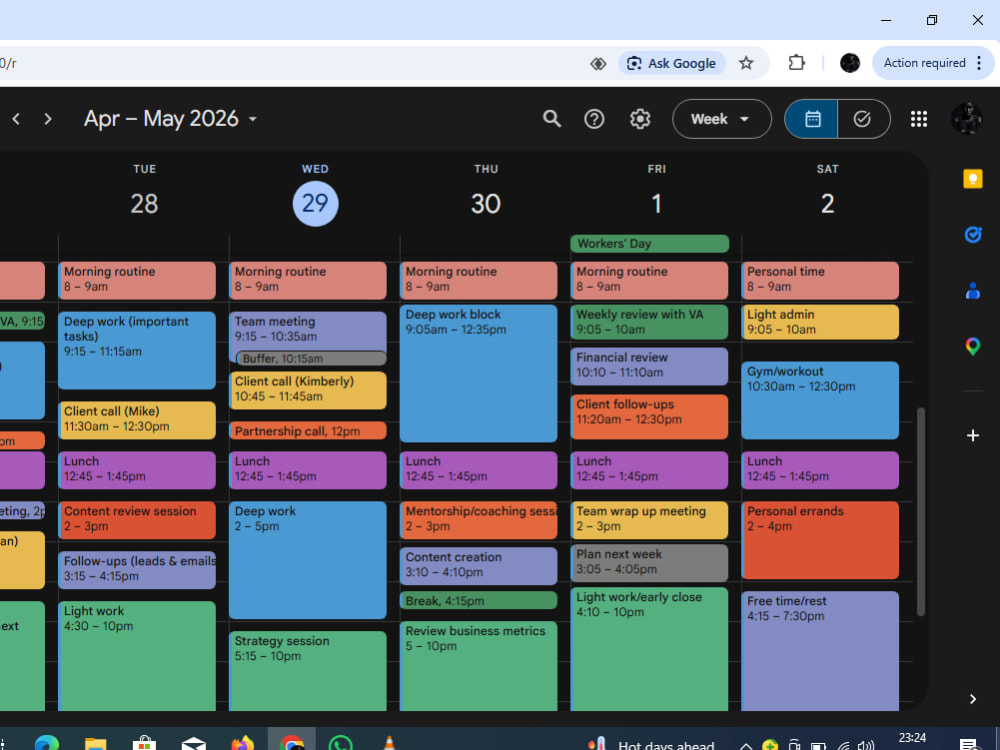The height and width of the screenshot is (750, 1000).
Task: Open the Hot days ahead weather widget
Action: (651, 744)
